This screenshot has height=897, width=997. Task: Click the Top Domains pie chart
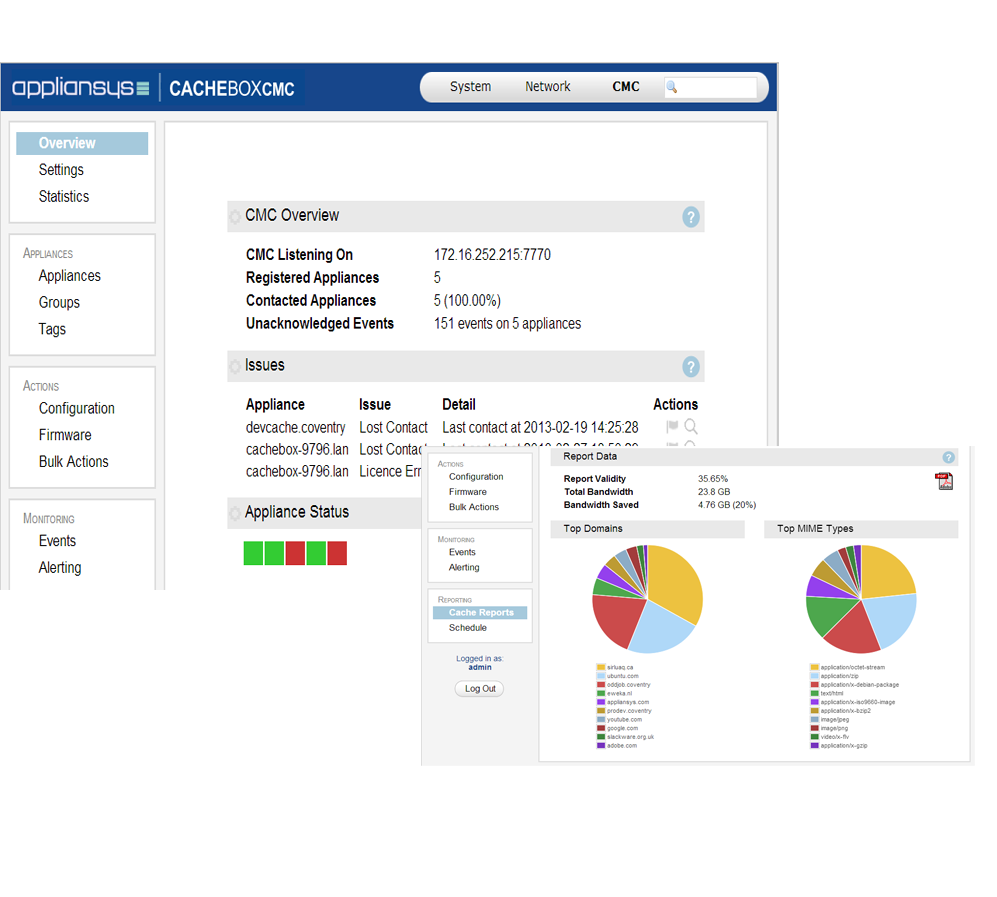(647, 599)
